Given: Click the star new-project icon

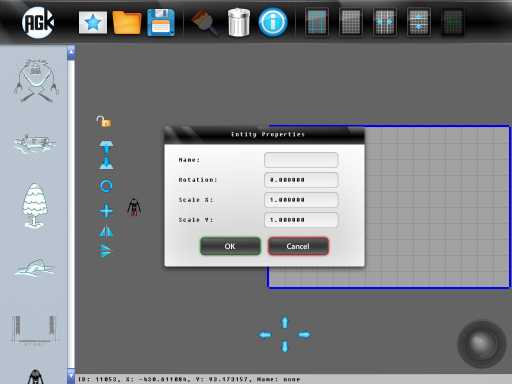Looking at the screenshot, I should point(93,22).
